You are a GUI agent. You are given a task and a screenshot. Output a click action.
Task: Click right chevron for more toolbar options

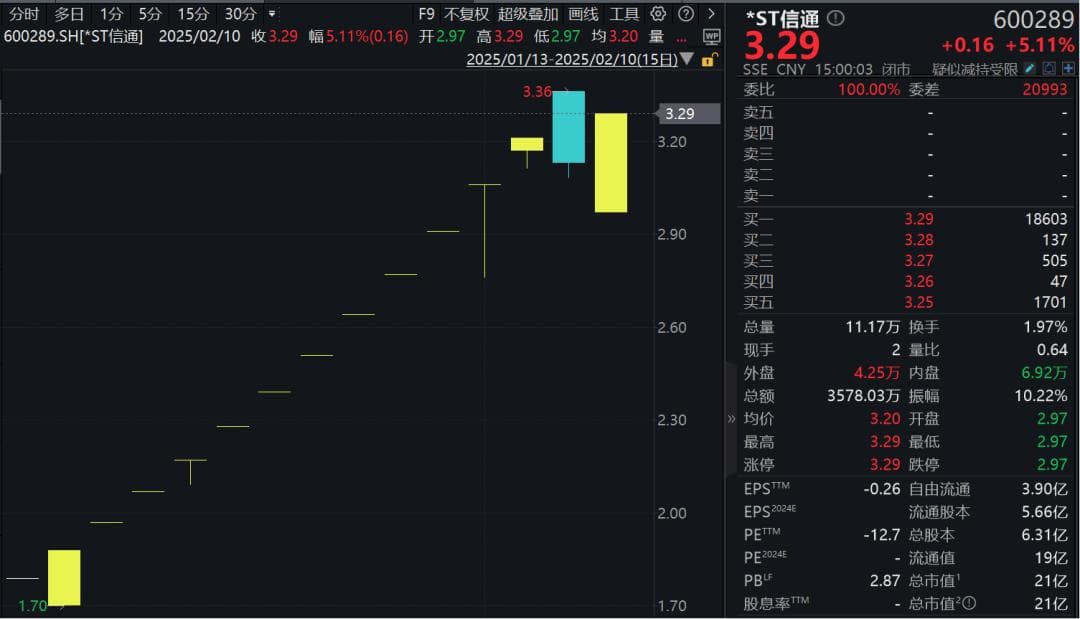[x=711, y=14]
